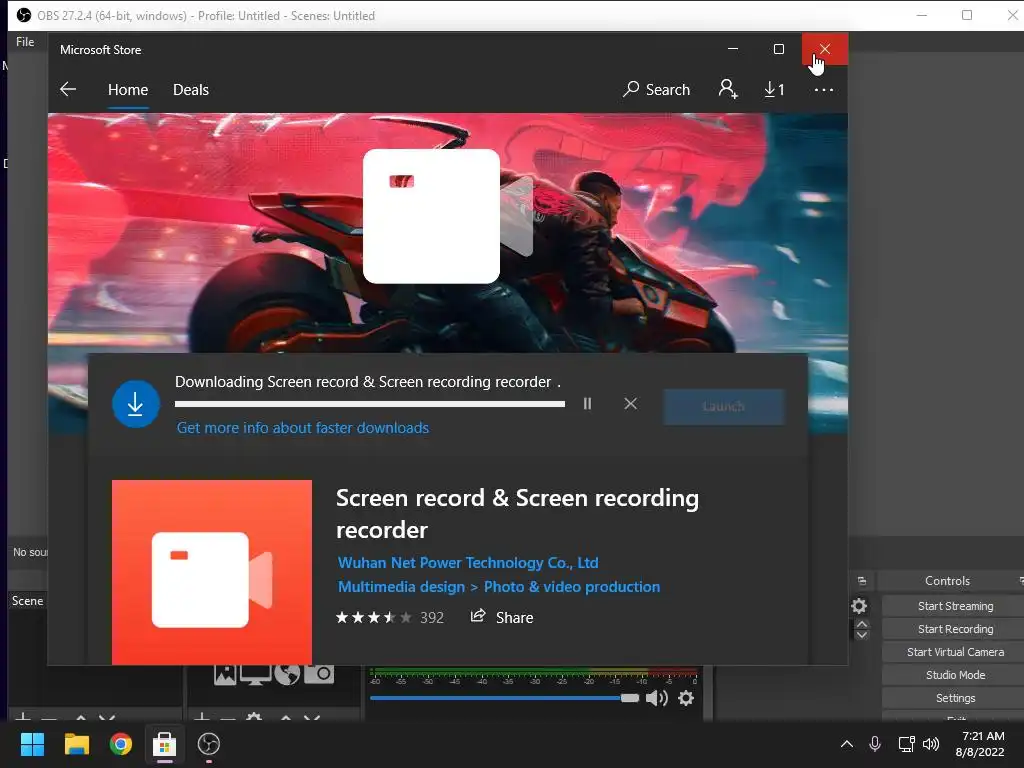Click the display capture monitor icon

(x=255, y=675)
